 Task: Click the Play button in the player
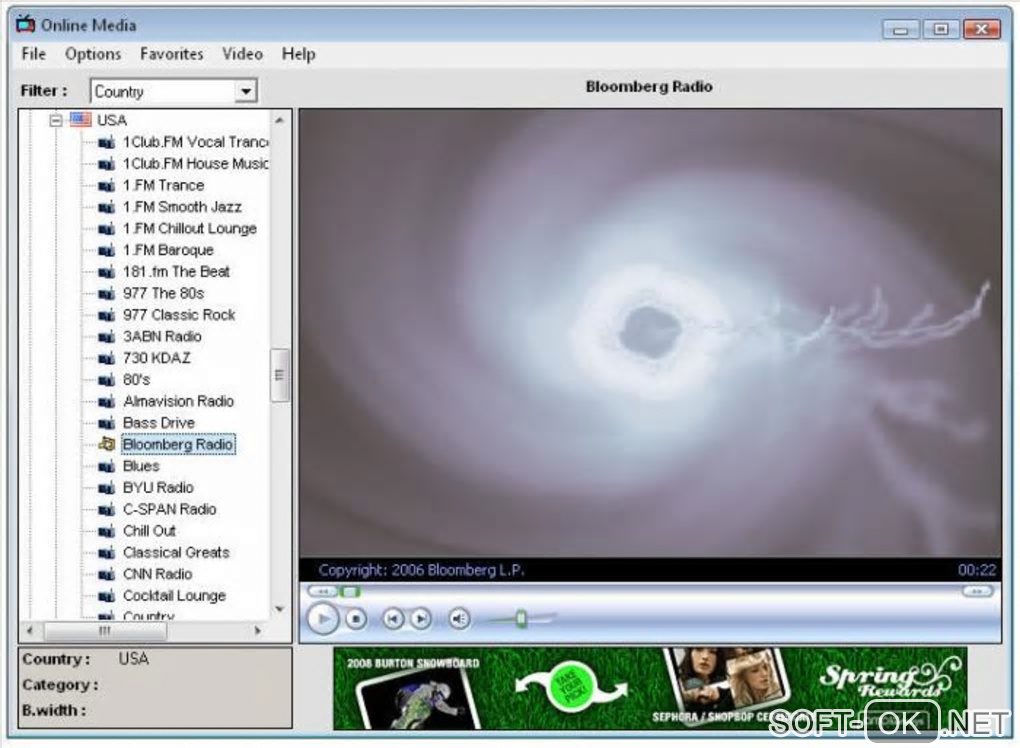(323, 619)
